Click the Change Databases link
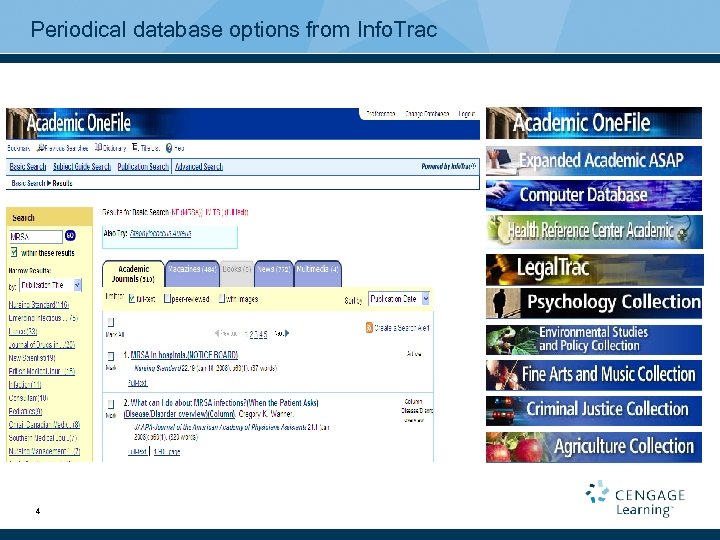Screen dimensions: 720x540 click(x=427, y=113)
